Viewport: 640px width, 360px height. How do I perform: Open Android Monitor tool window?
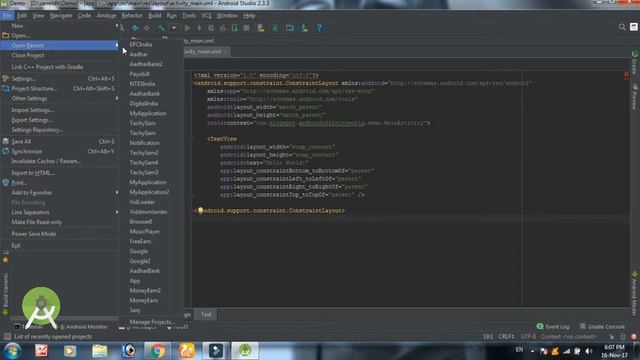coord(84,327)
